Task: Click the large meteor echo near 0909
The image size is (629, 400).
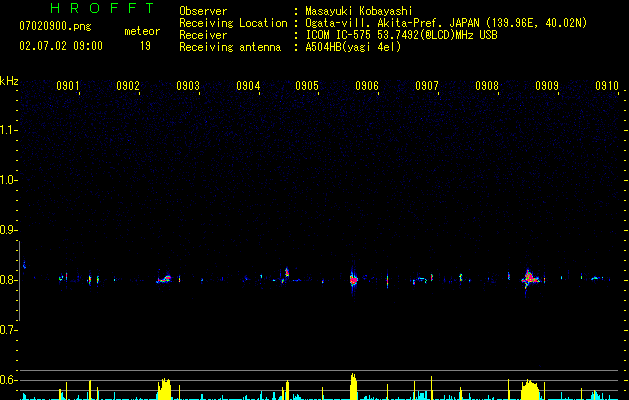Action: [x=530, y=278]
